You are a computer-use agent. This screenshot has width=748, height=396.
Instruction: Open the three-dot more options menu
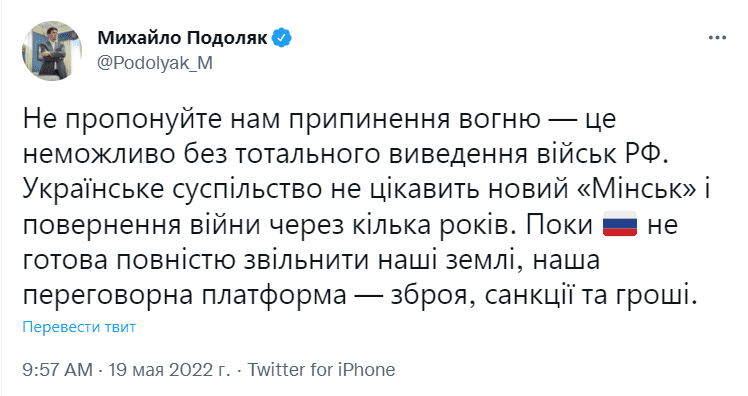[x=717, y=38]
